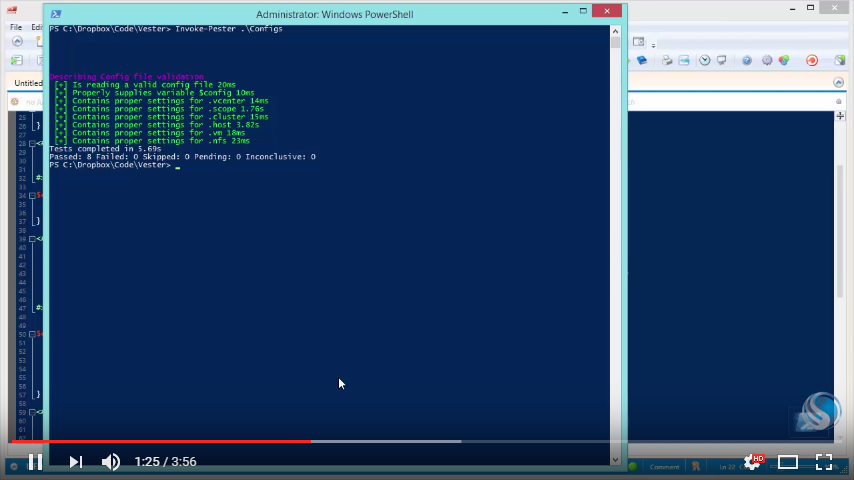Open the quick access toolbar dropdown arrow

pos(654,45)
